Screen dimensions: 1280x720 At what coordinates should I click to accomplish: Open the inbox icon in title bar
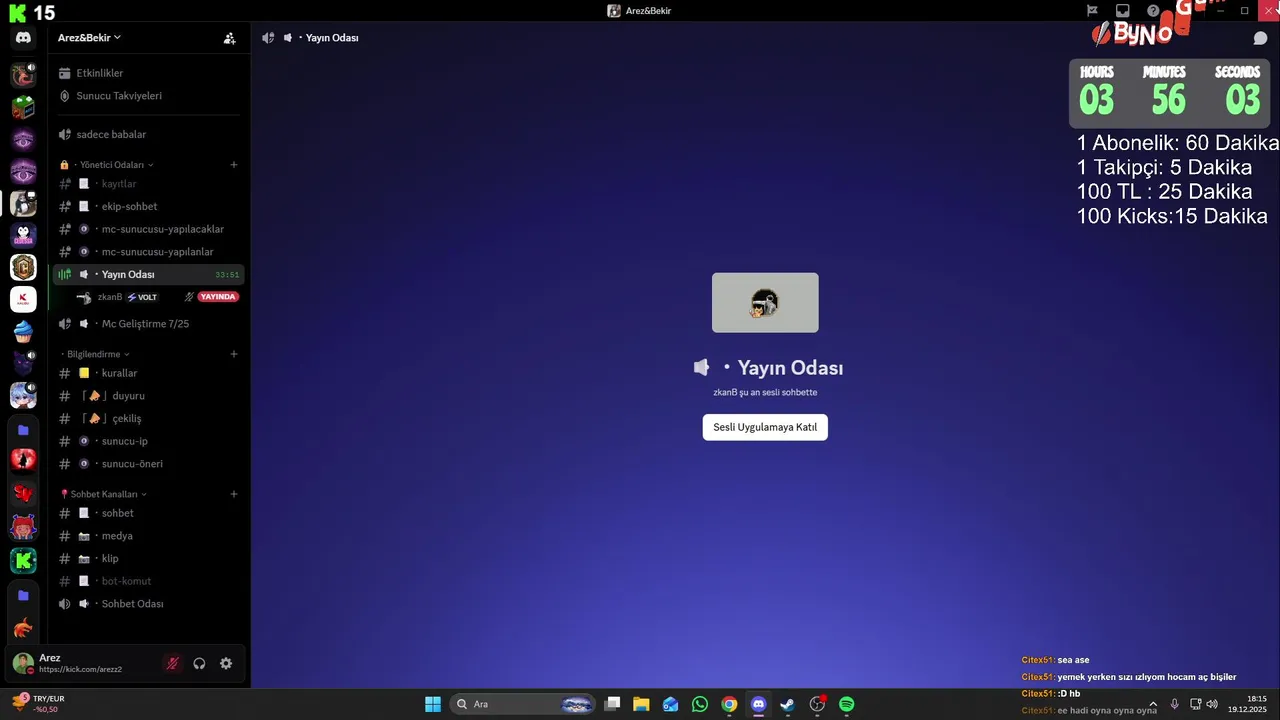(1123, 11)
